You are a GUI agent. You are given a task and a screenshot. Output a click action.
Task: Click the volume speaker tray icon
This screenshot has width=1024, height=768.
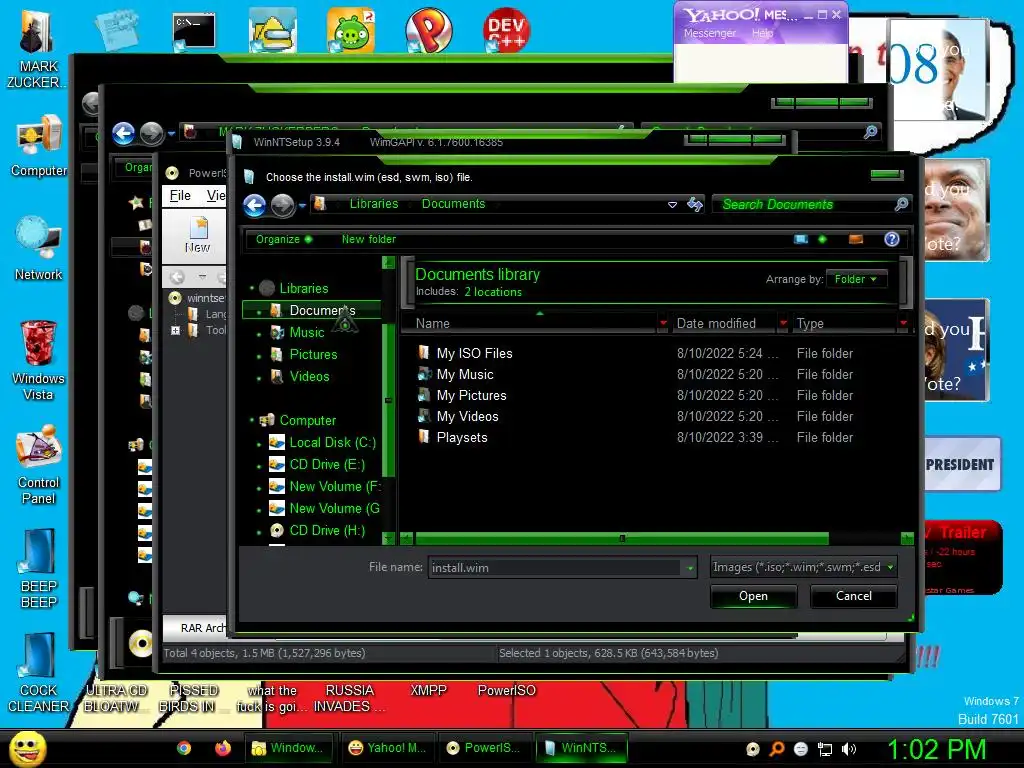tap(849, 749)
